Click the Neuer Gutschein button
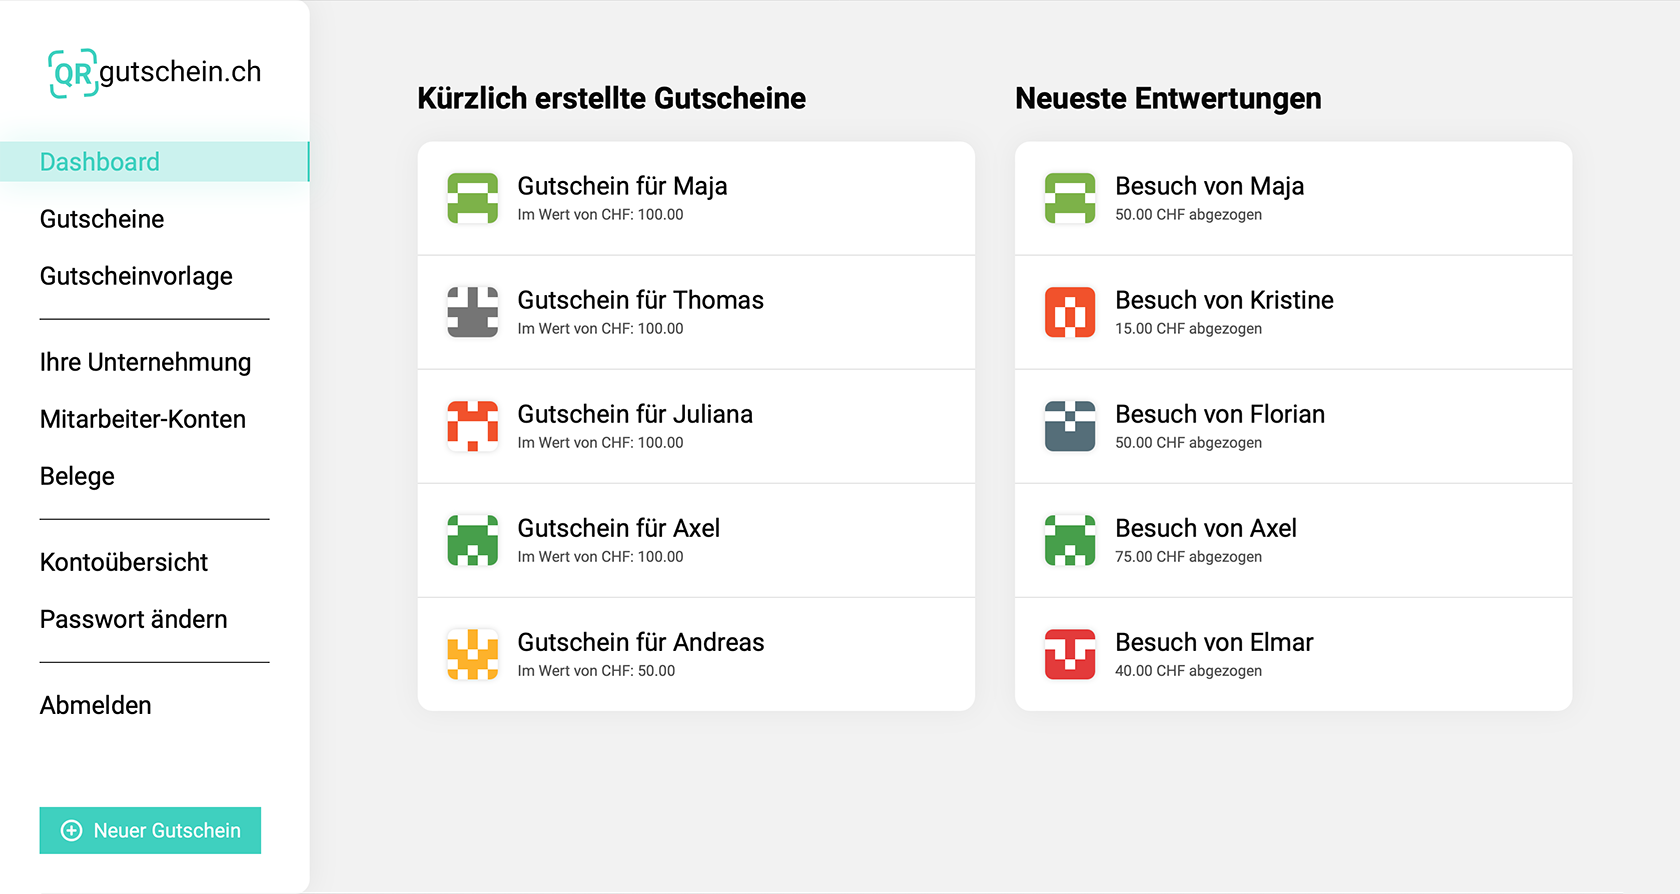The image size is (1680, 894). (150, 830)
